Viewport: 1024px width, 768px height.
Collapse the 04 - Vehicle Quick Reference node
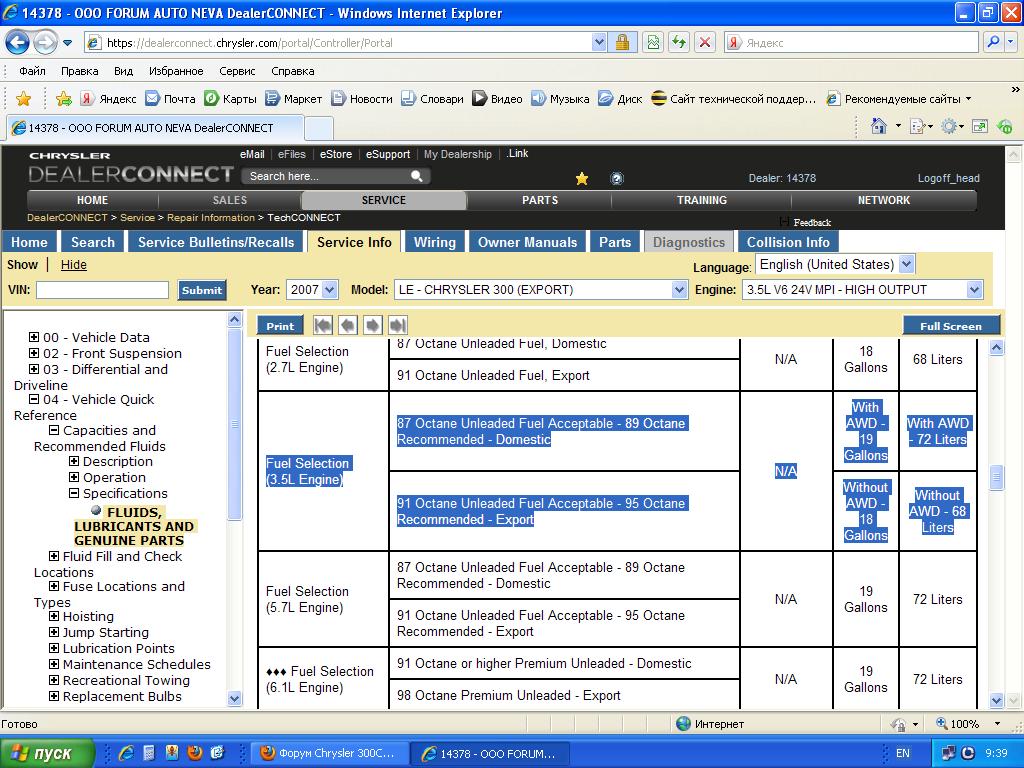pos(34,399)
